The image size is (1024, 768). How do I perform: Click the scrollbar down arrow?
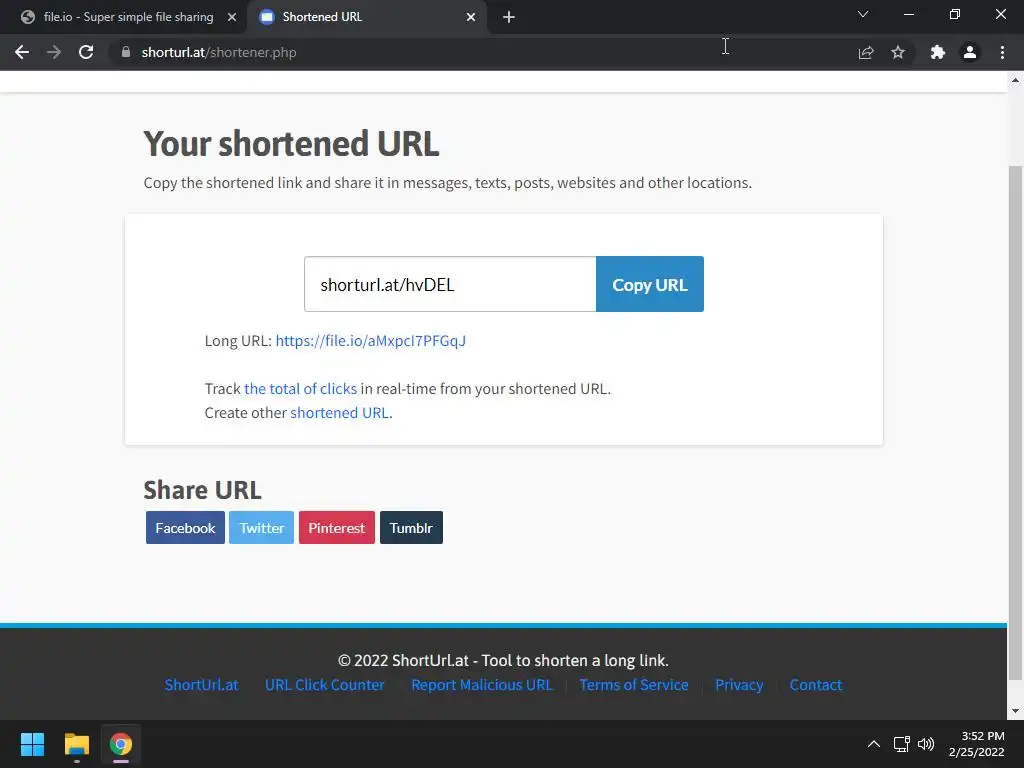tap(1015, 711)
